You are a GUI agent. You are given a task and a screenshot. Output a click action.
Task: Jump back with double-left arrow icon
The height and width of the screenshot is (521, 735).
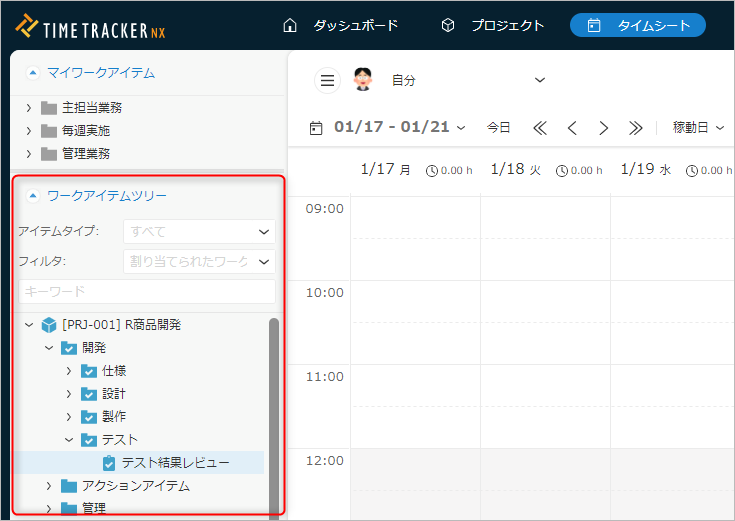pyautogui.click(x=540, y=128)
